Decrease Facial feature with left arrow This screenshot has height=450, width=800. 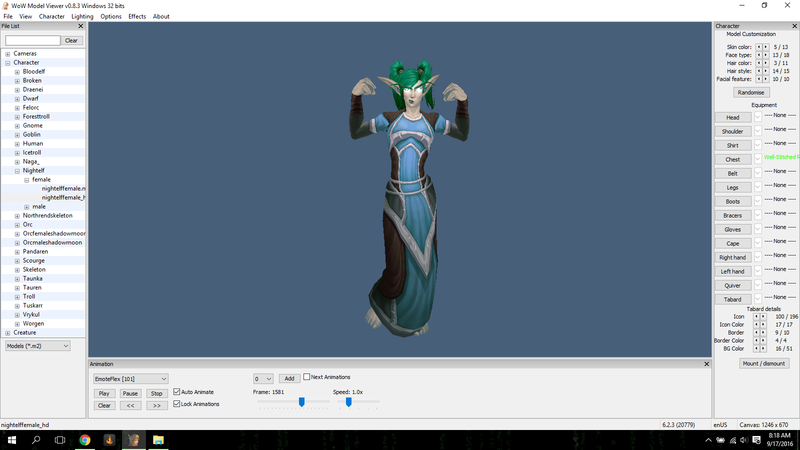tap(759, 80)
